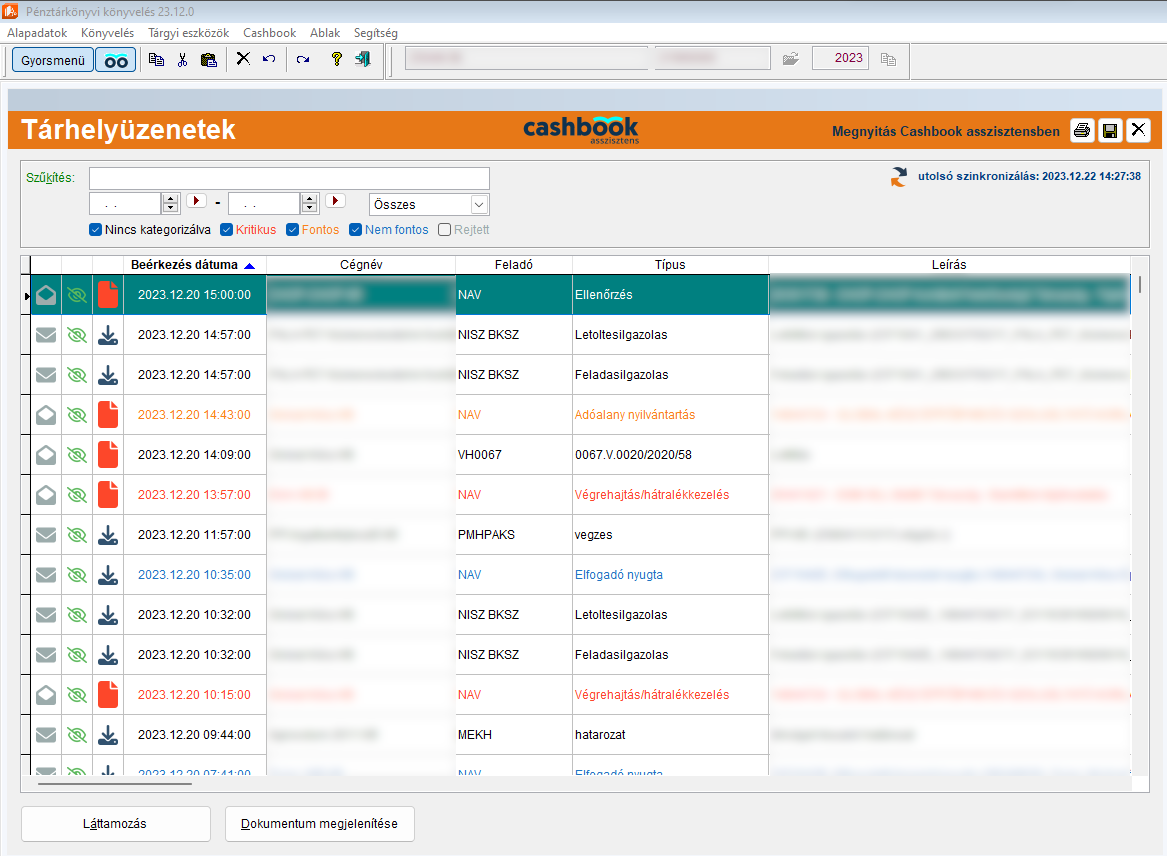Click the exit door icon in toolbar
The image size is (1167, 856).
coord(363,60)
